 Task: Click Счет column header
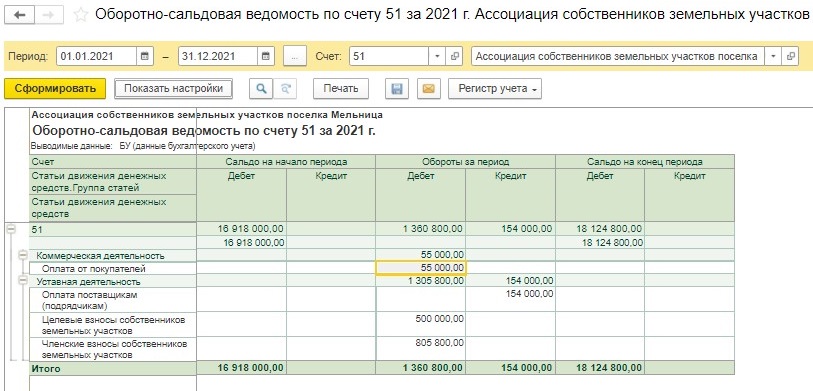click(x=113, y=161)
